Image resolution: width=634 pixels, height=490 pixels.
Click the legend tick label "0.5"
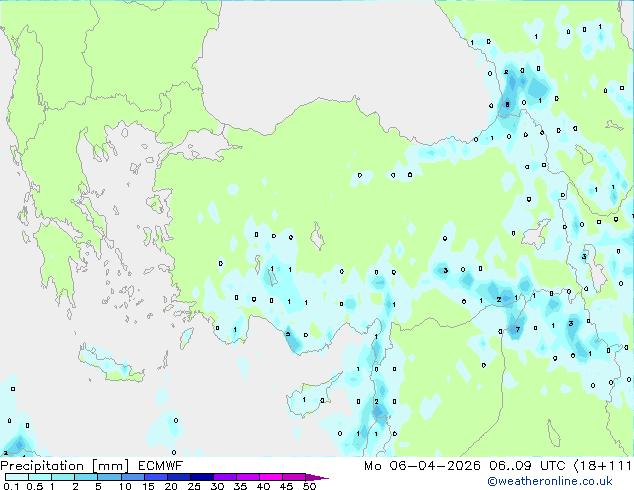[x=35, y=486]
